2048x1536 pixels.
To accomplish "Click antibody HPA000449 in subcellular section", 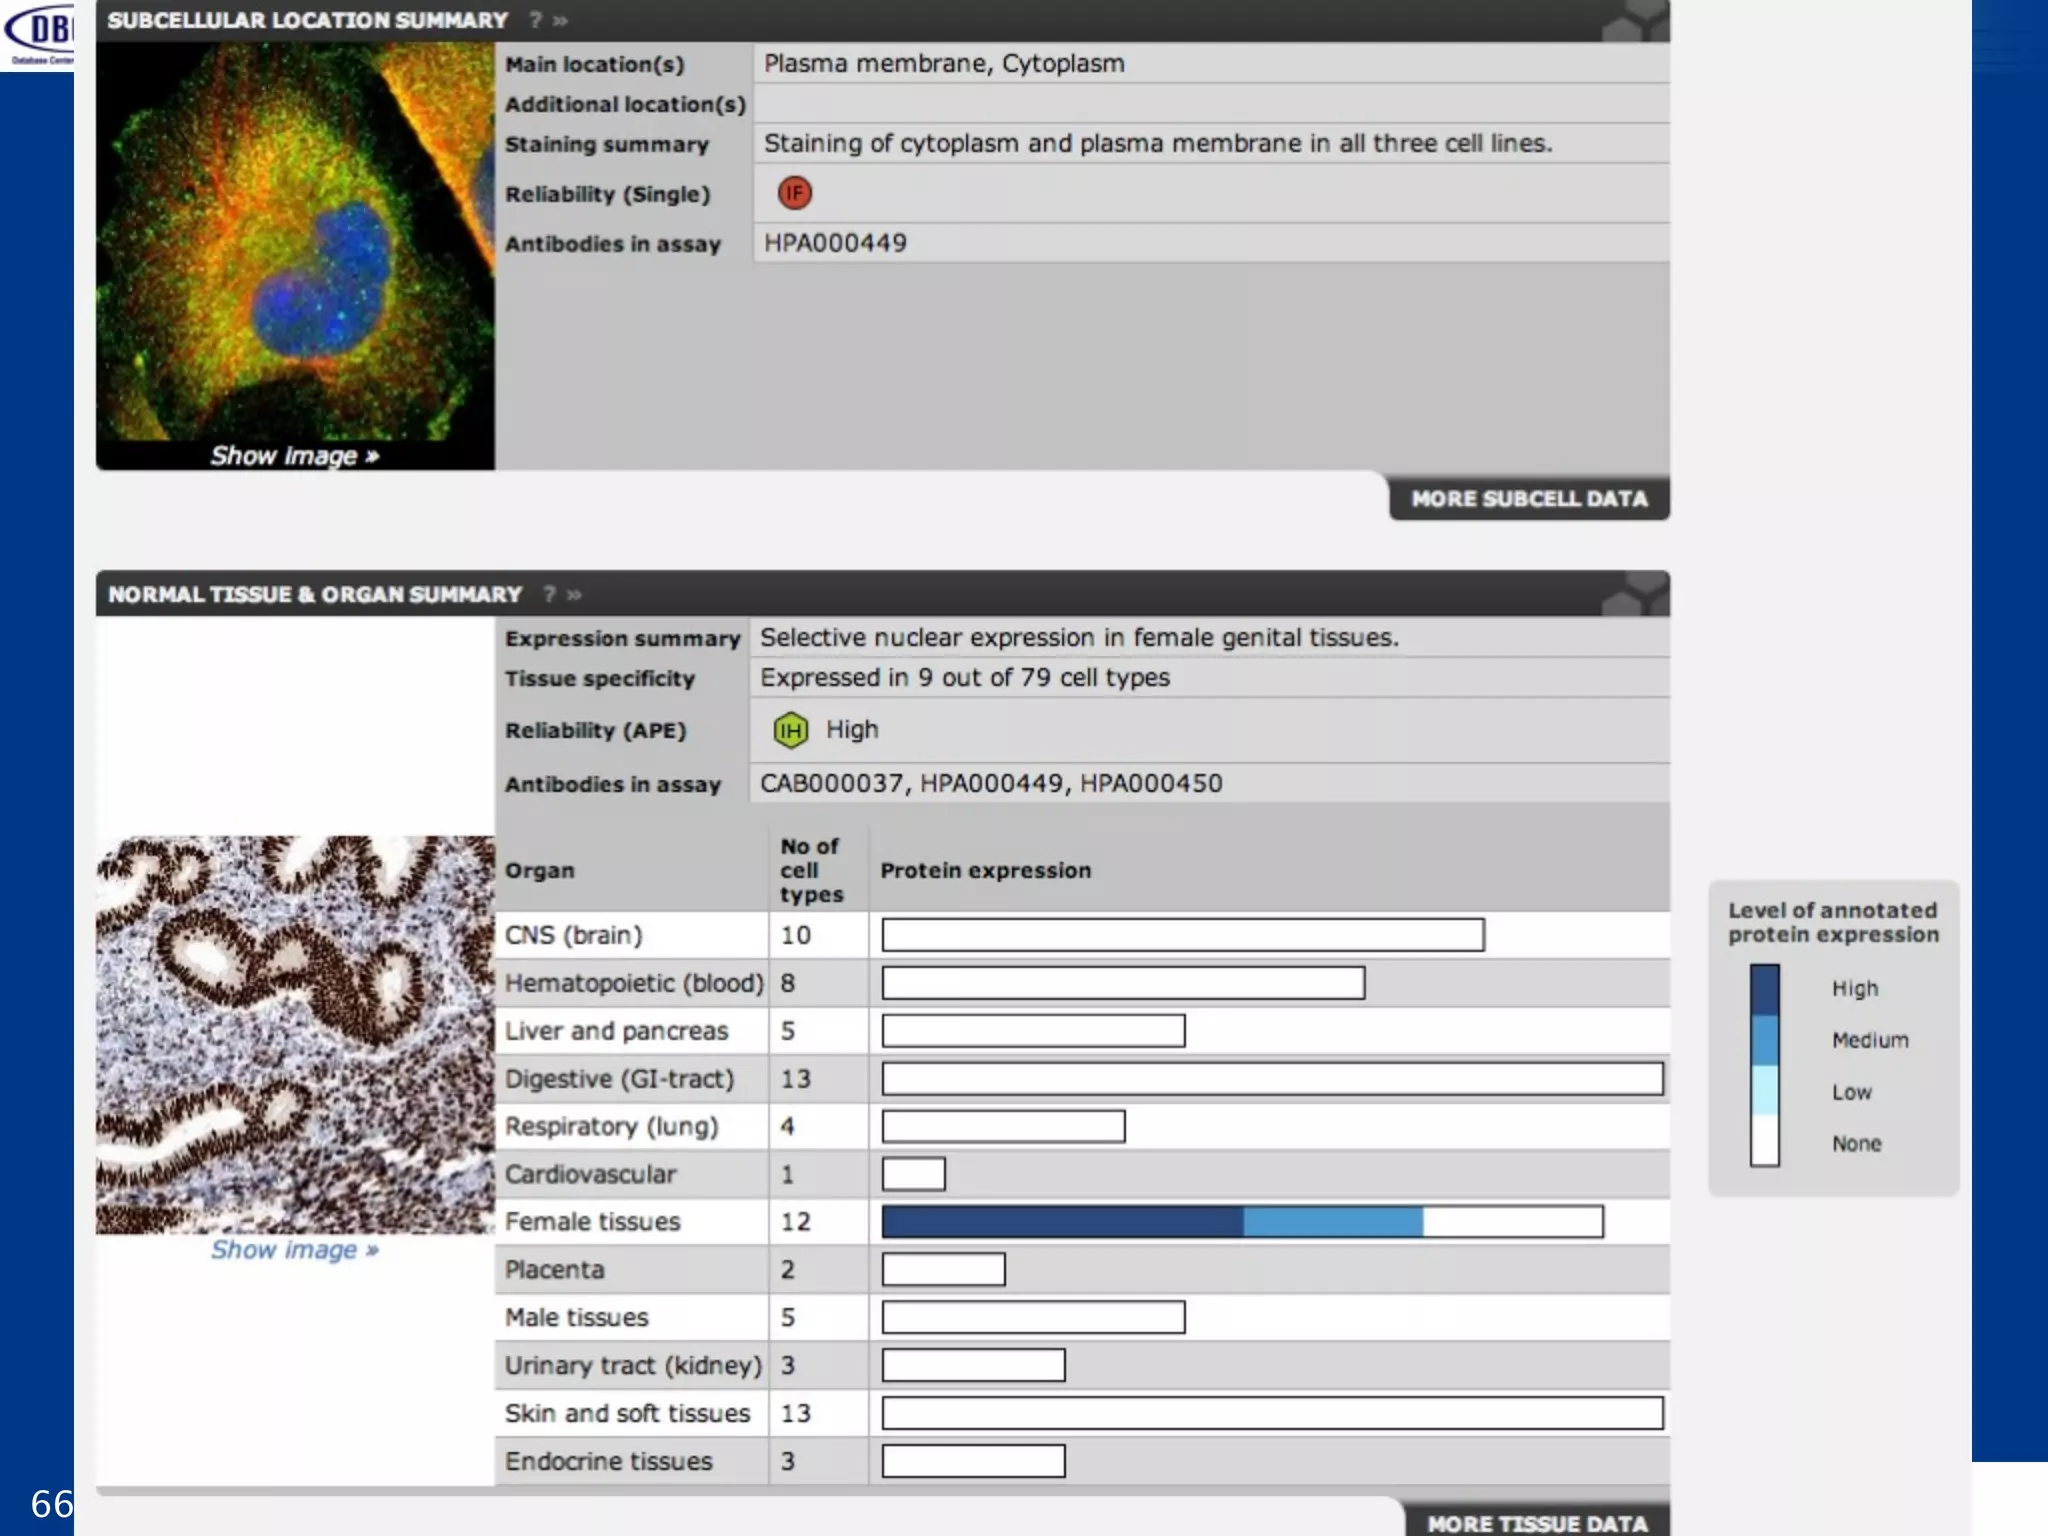I will tap(835, 243).
